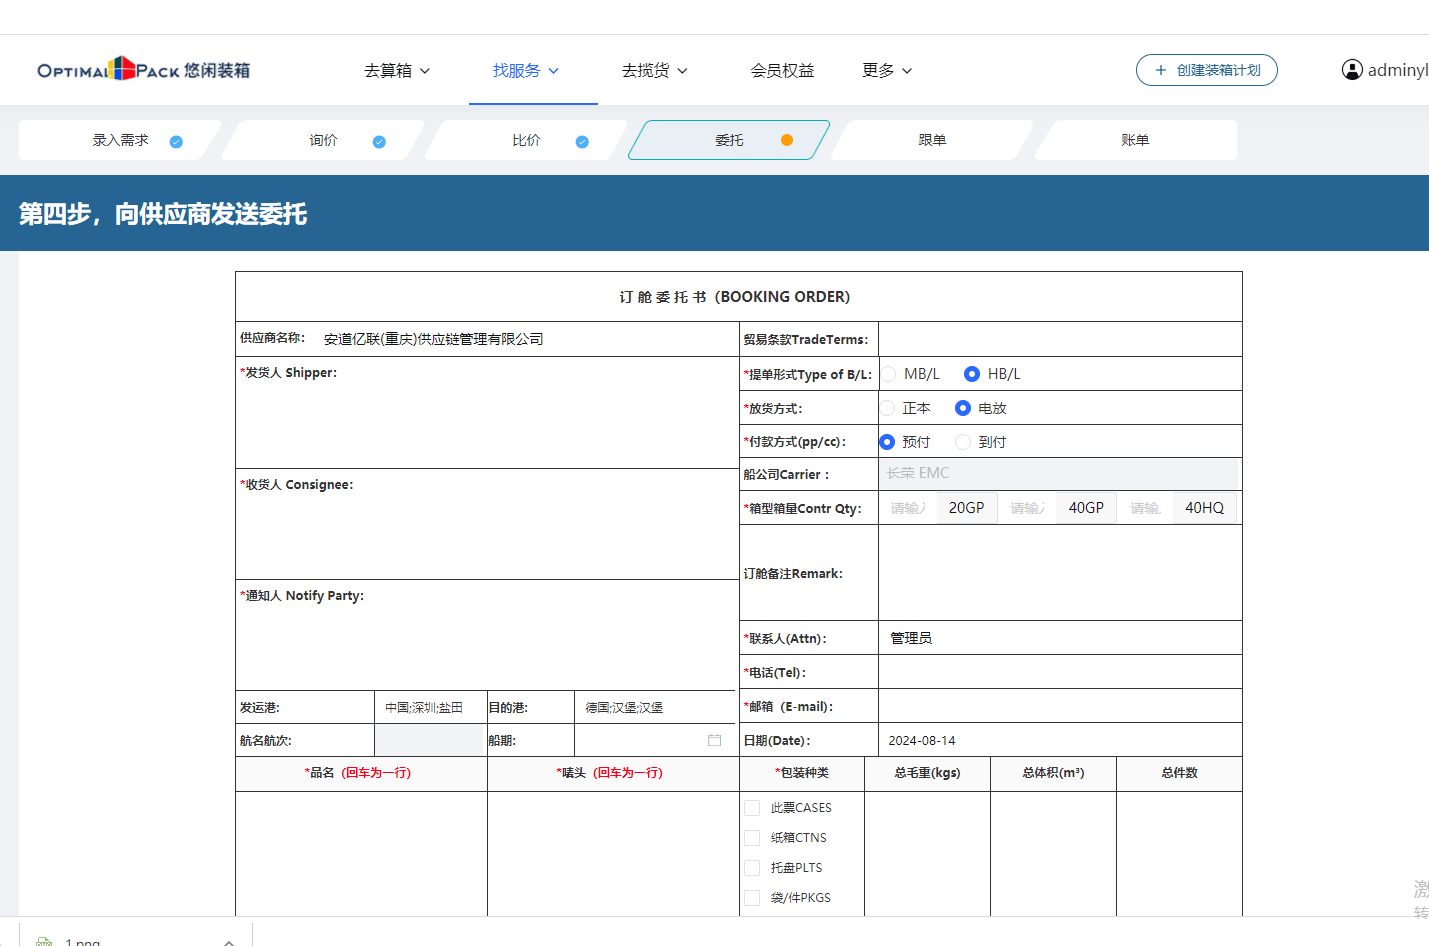Click the 订舱备注Remark text area
Image resolution: width=1429 pixels, height=946 pixels.
coord(1060,573)
